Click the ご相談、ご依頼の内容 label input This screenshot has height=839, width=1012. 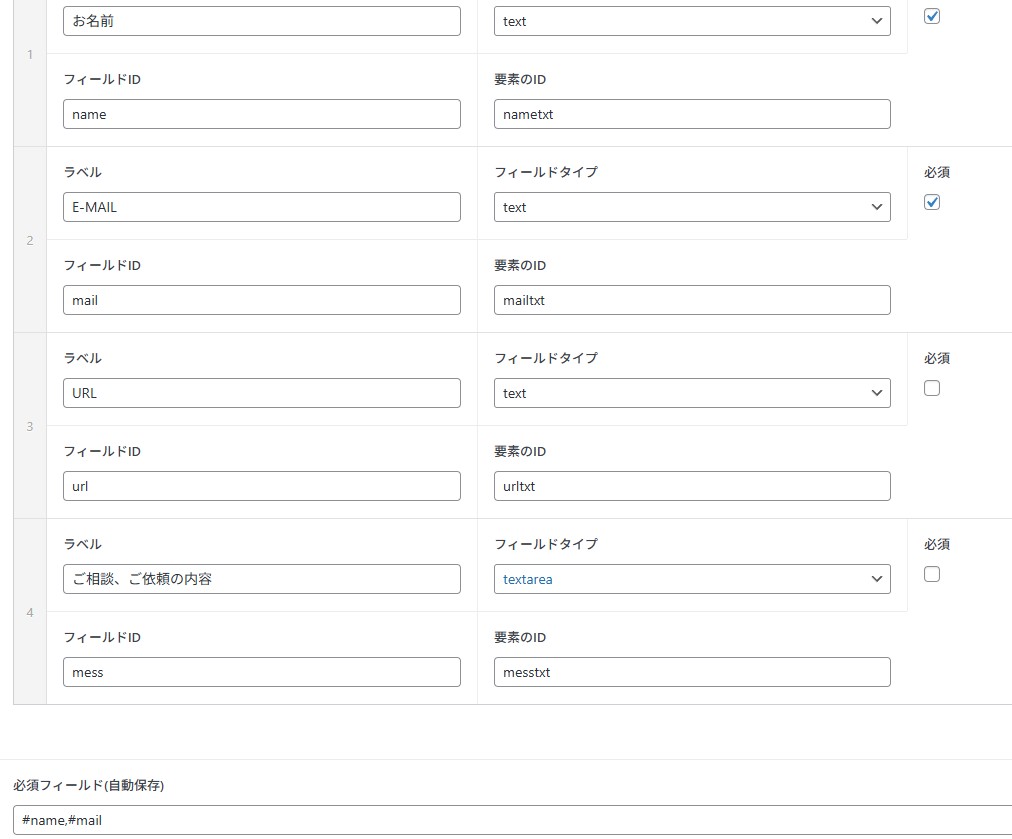(x=261, y=579)
